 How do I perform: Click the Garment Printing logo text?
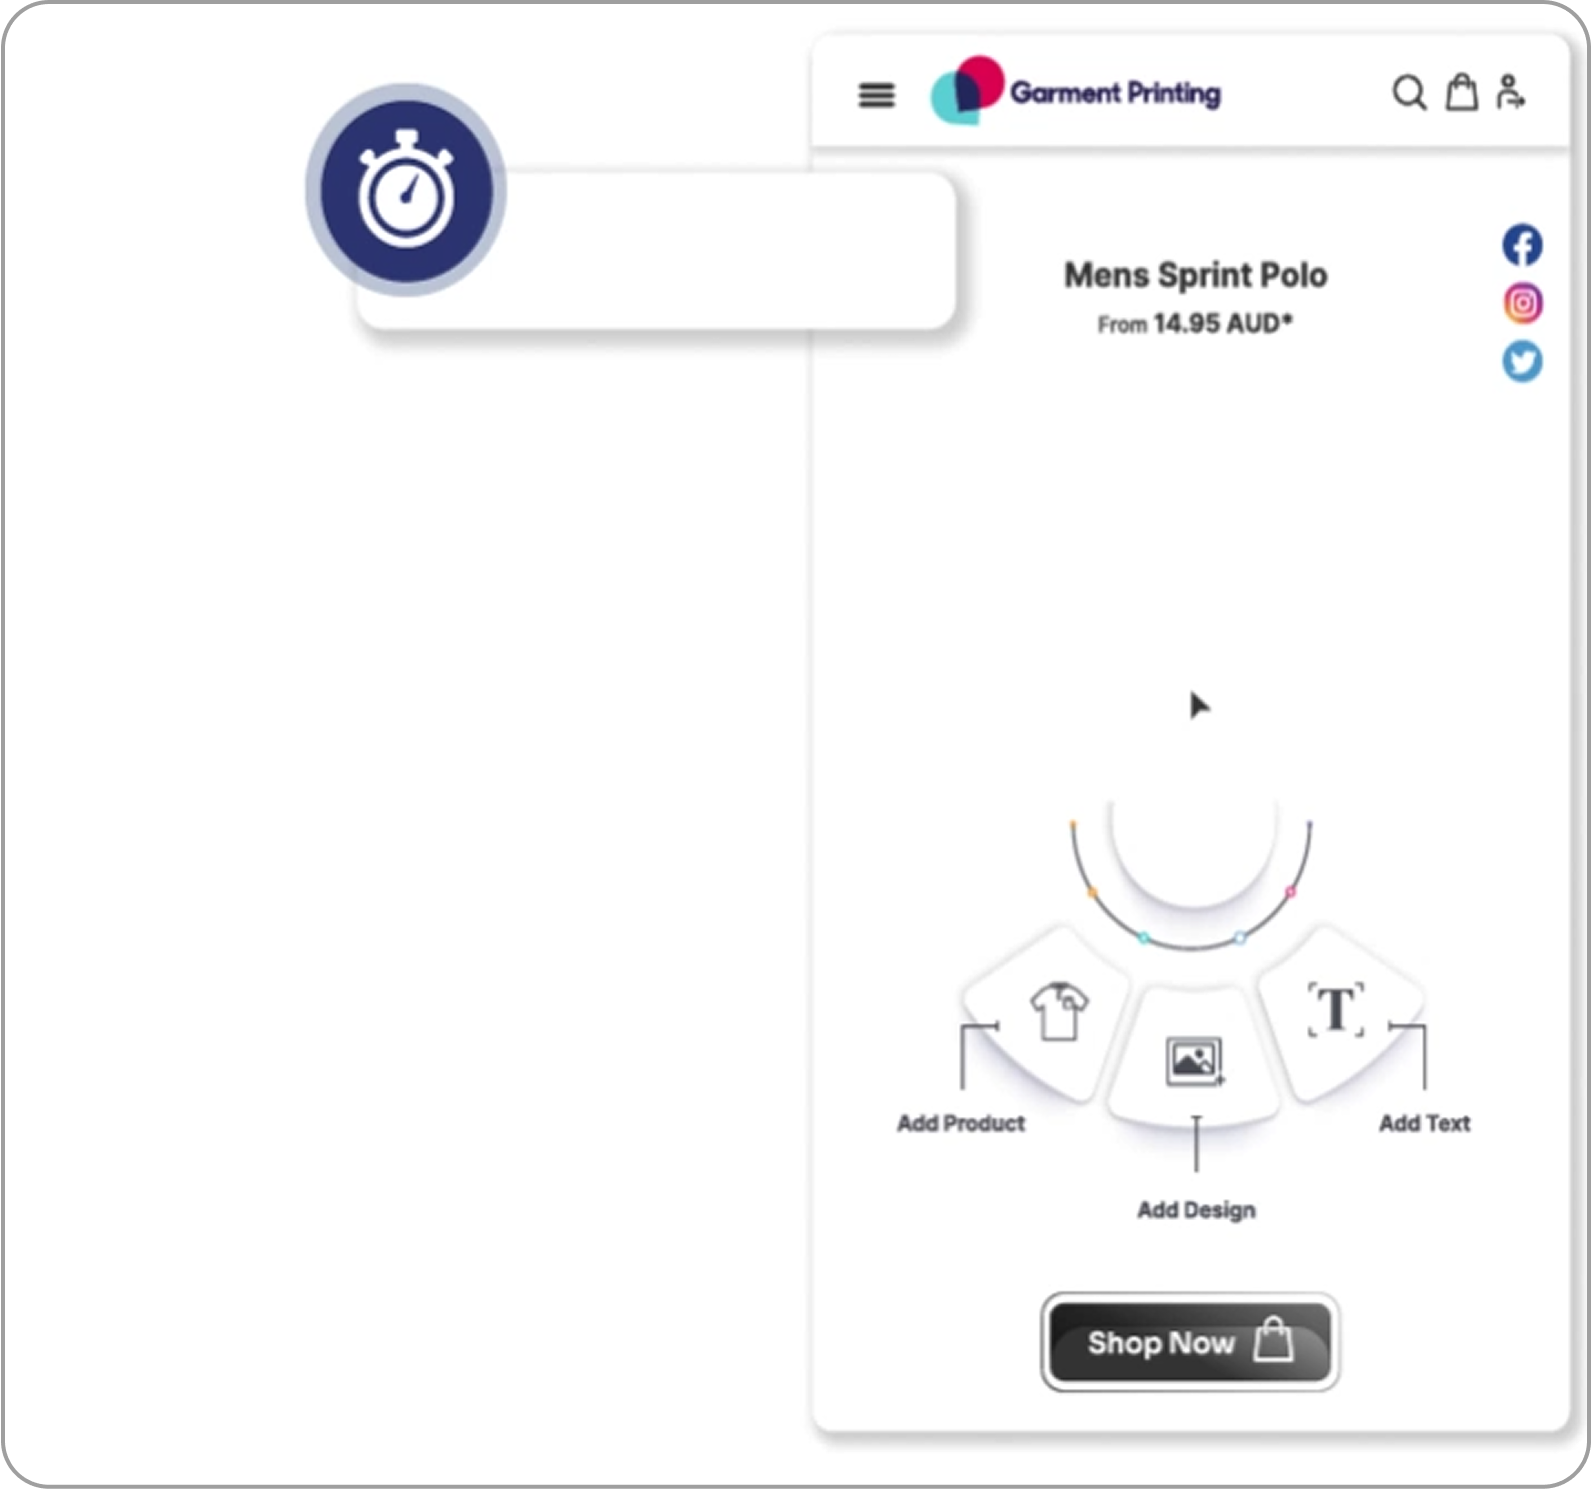tap(1115, 93)
